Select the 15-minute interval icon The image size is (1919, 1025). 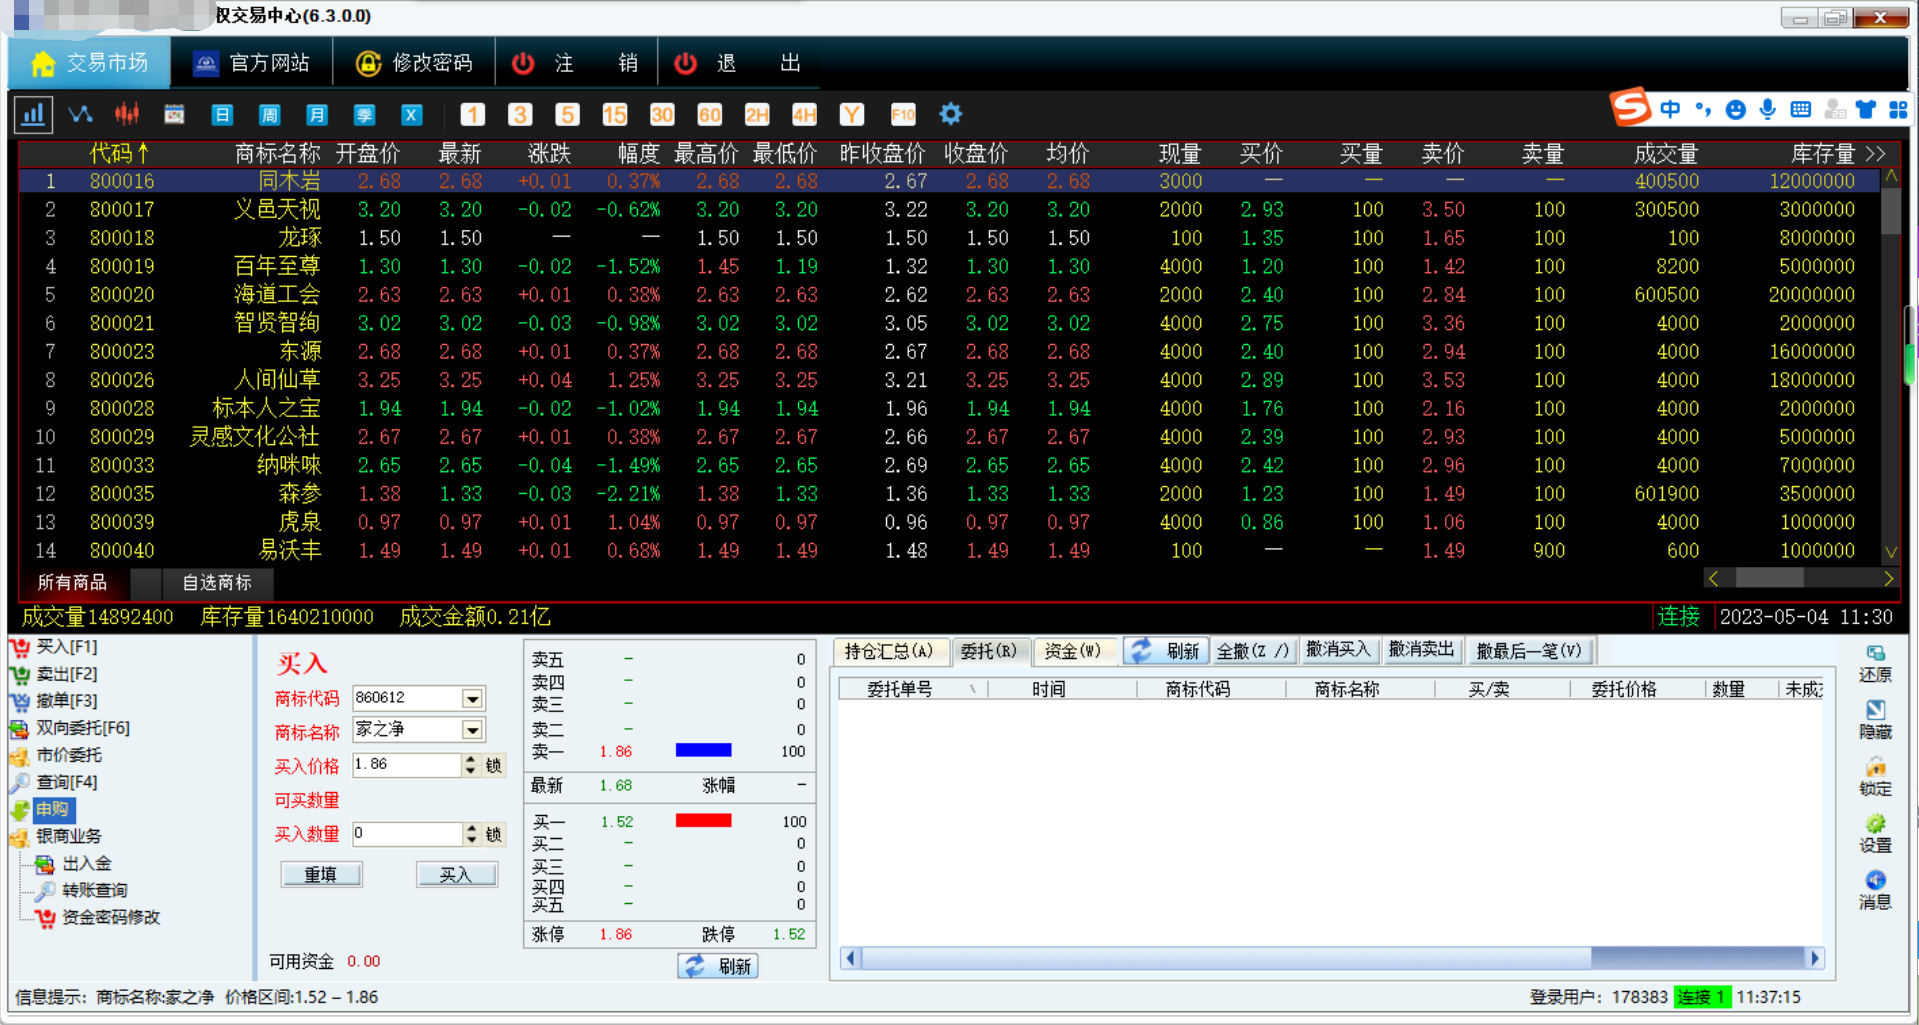614,115
